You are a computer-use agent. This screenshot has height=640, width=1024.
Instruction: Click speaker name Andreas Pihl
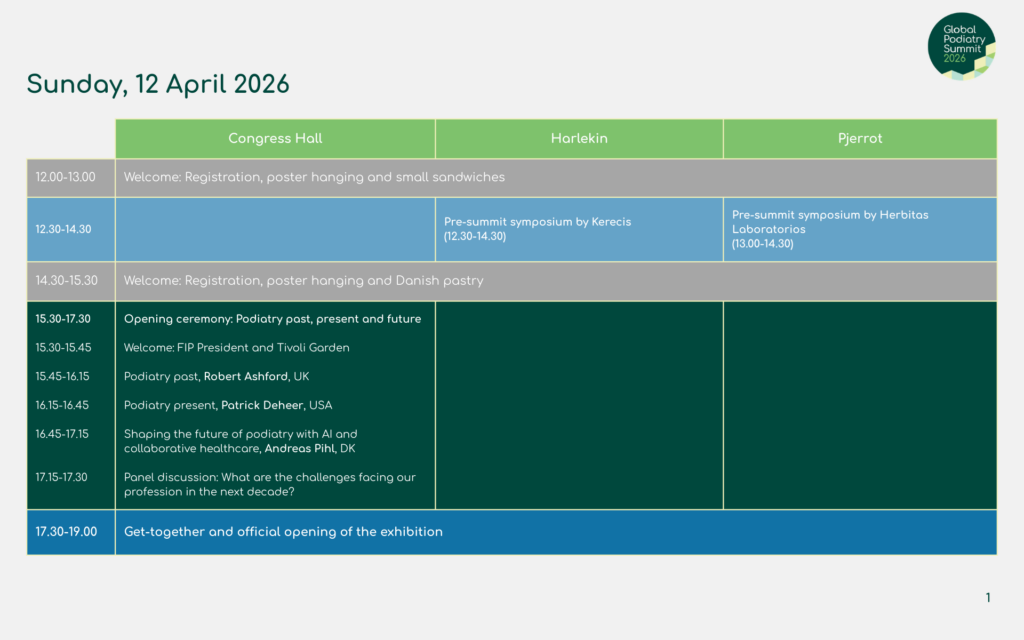click(300, 449)
